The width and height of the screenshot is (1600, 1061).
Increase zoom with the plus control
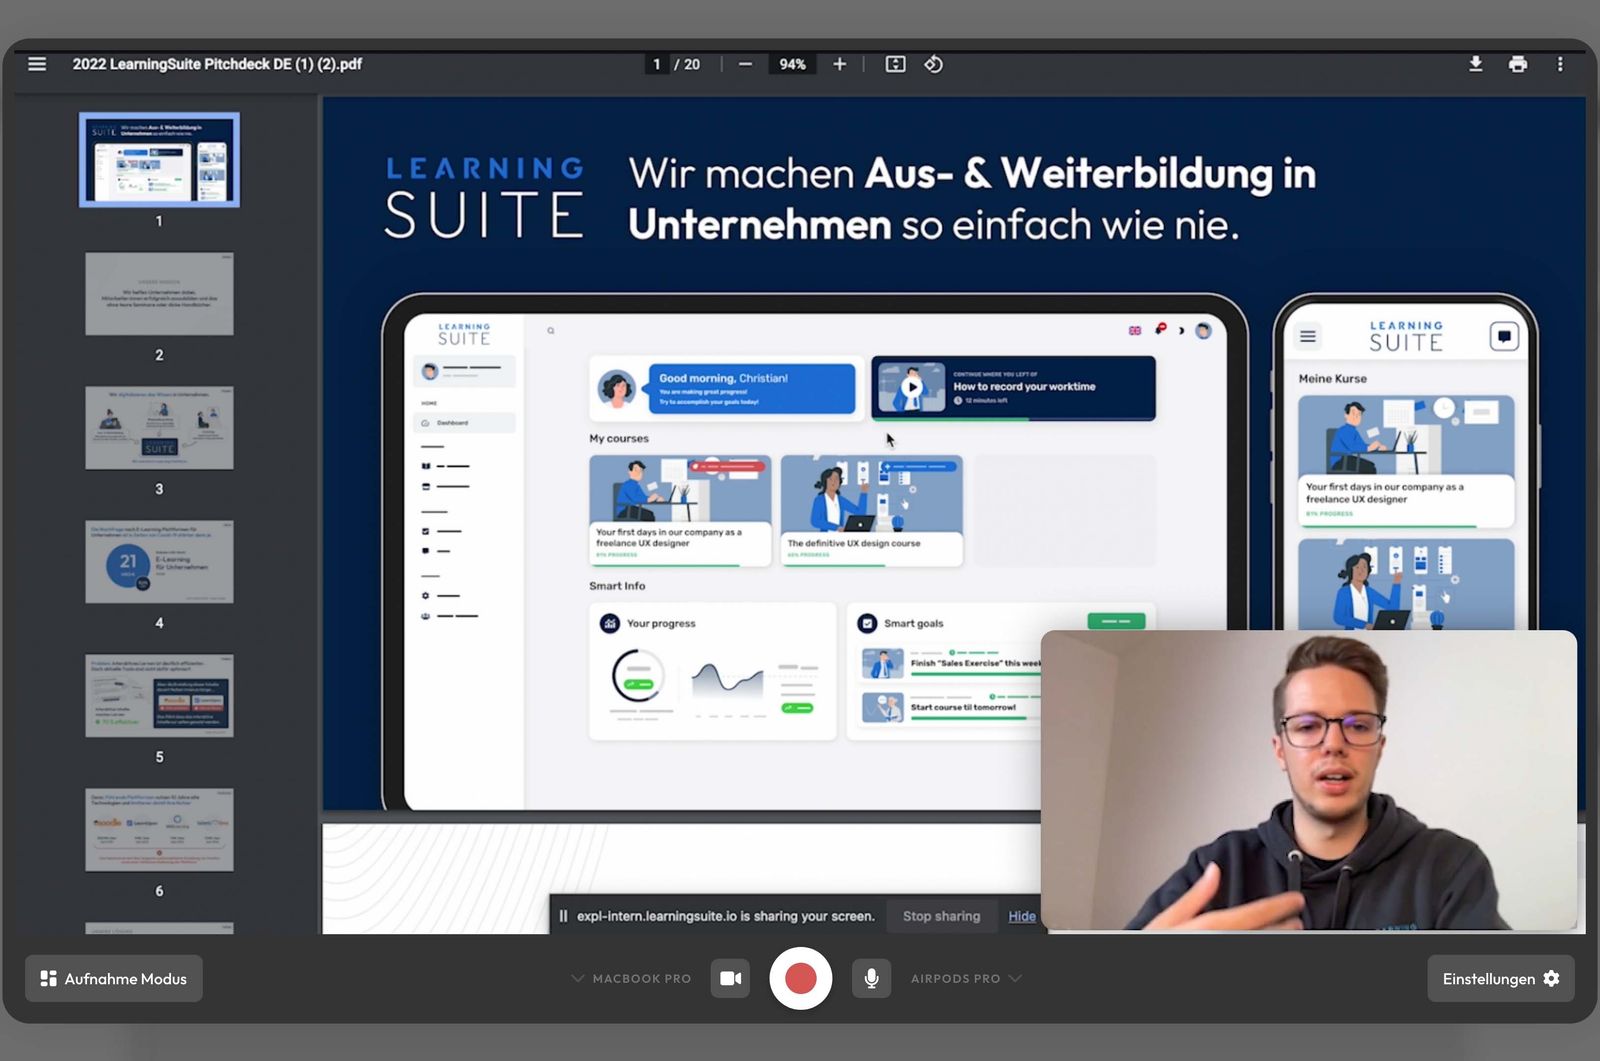[839, 63]
